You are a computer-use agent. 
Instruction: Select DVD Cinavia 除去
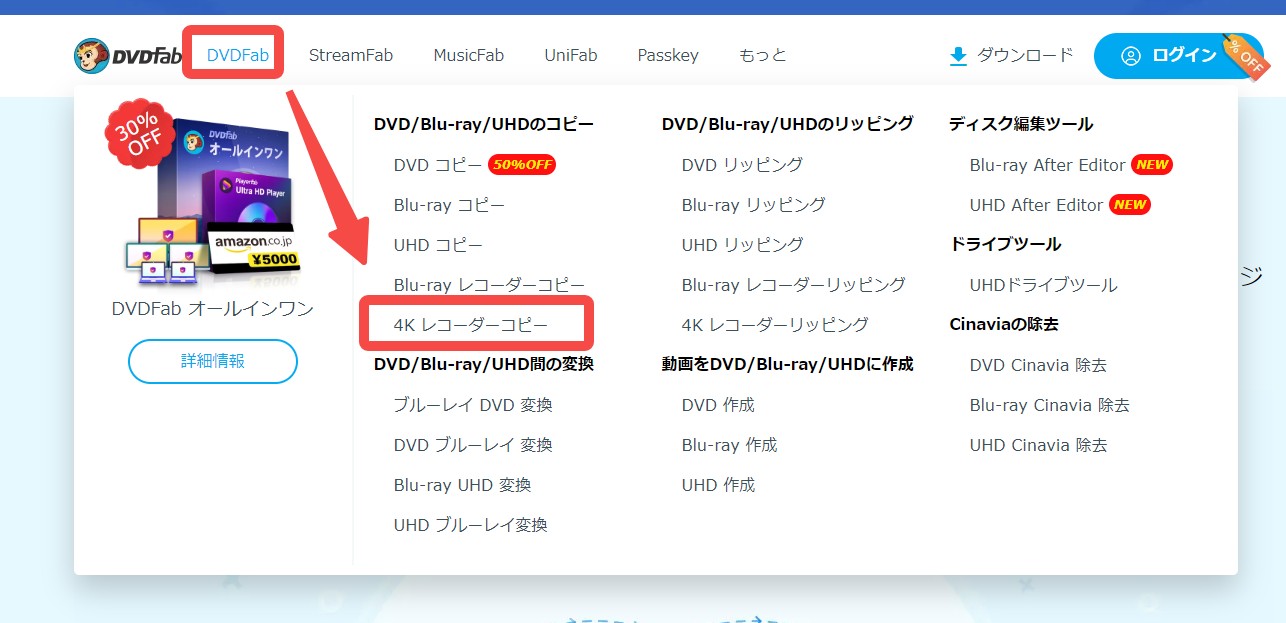(x=1038, y=365)
